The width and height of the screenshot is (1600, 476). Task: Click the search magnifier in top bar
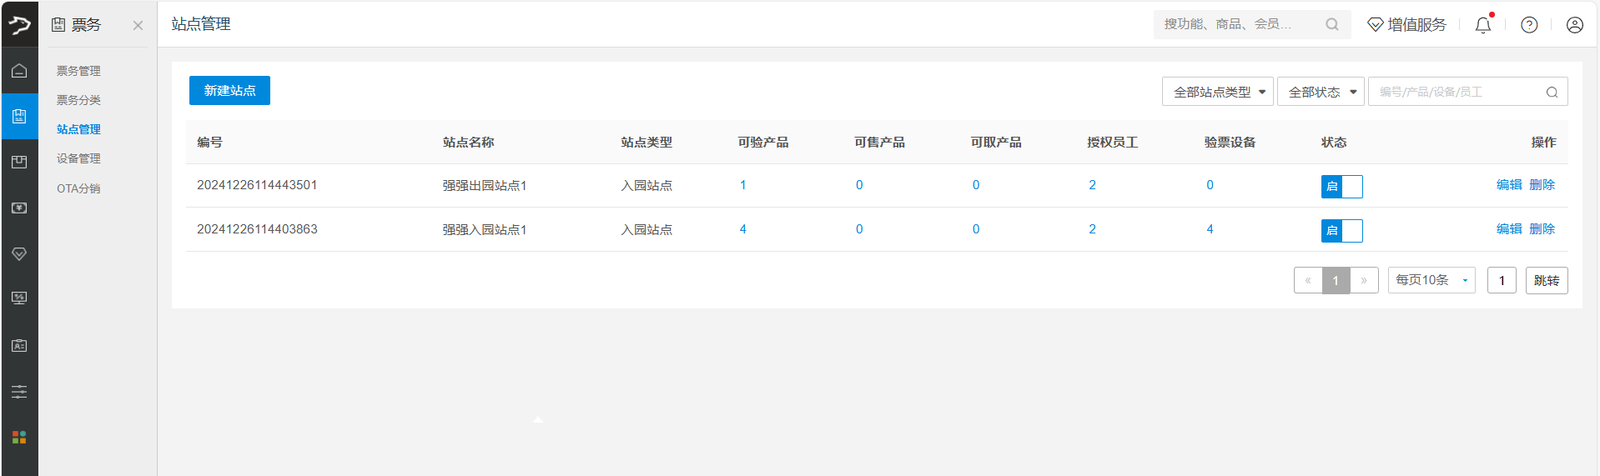point(1332,24)
